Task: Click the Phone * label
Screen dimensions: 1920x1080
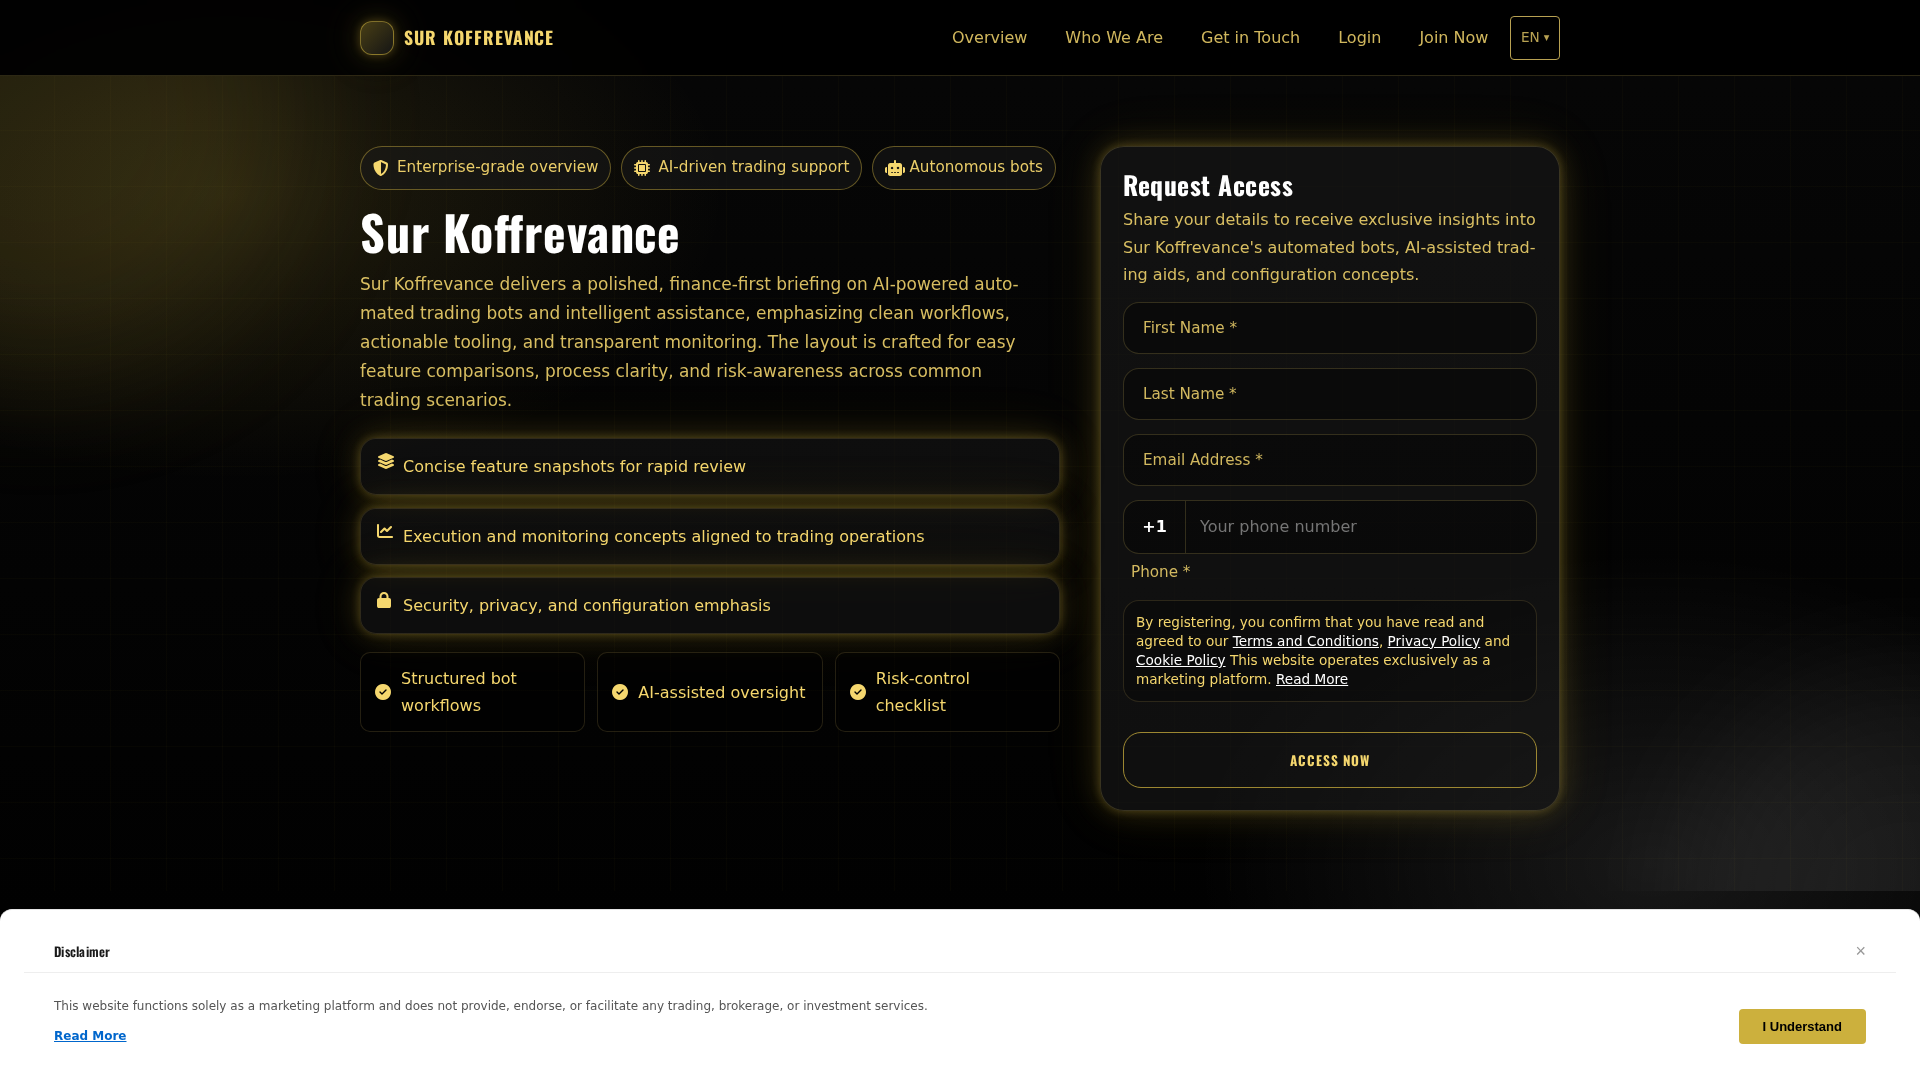Action: pyautogui.click(x=1160, y=572)
